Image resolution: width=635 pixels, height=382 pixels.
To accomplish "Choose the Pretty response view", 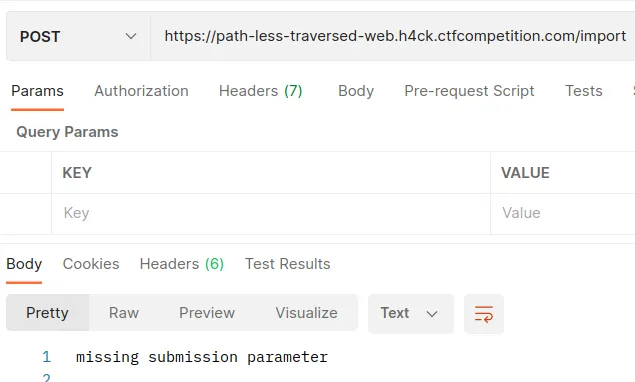I will pyautogui.click(x=47, y=313).
